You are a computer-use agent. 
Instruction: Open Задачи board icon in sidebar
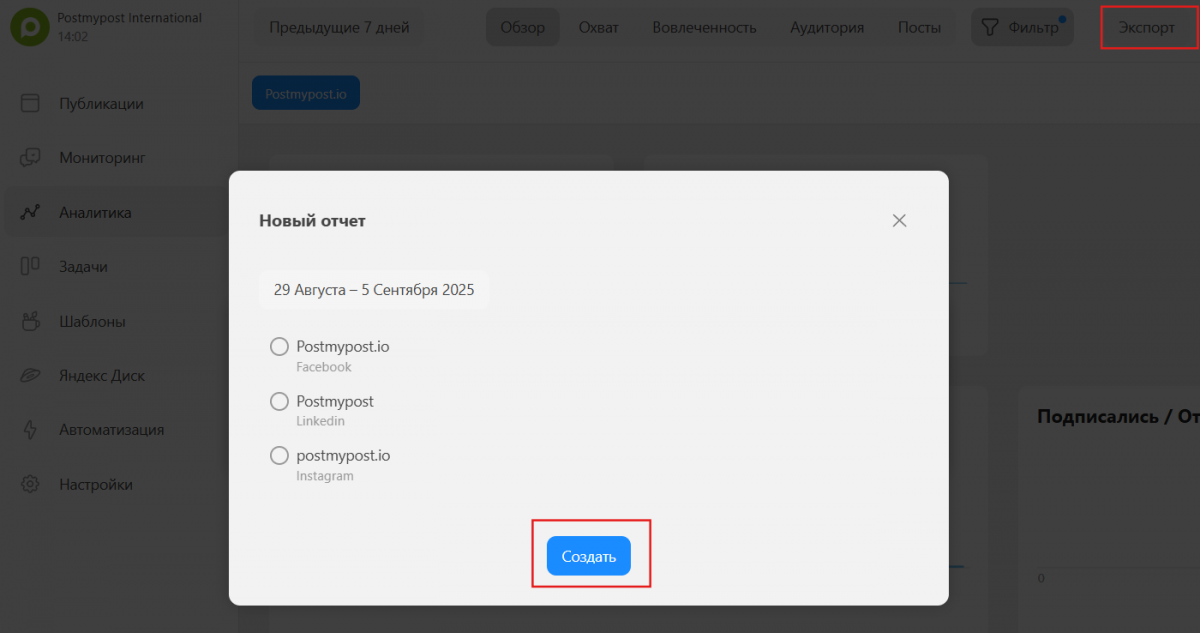pyautogui.click(x=30, y=266)
